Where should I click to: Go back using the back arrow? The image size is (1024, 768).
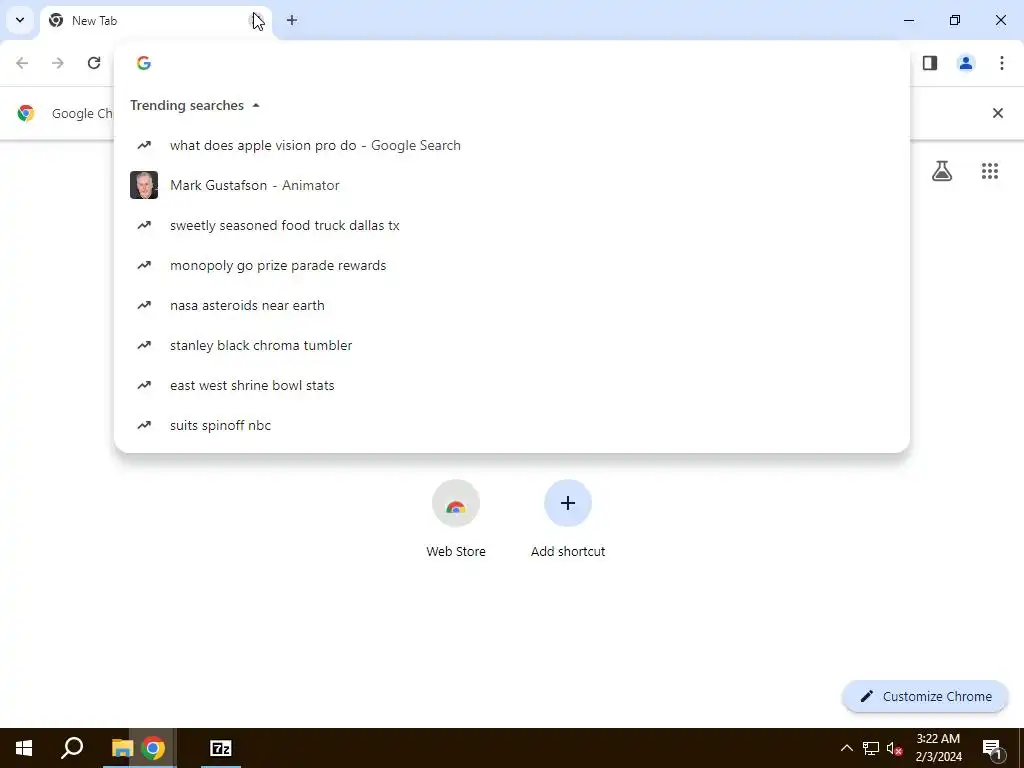22,63
